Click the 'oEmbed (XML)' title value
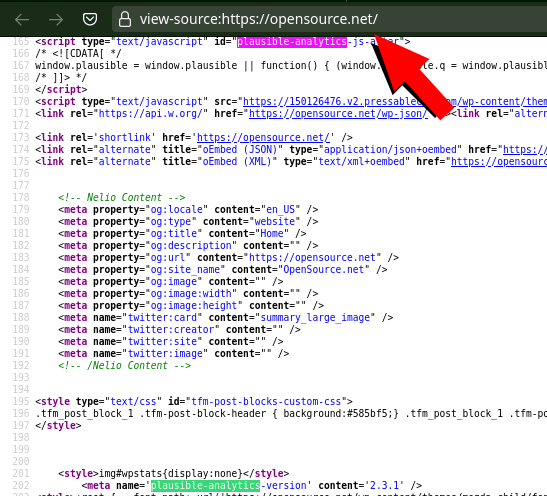 237,161
